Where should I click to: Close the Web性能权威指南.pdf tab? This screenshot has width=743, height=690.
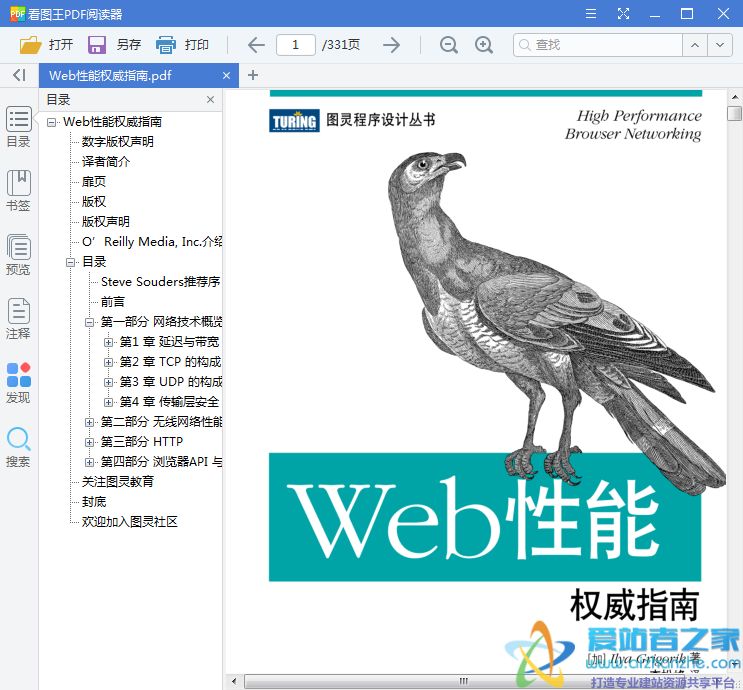227,75
